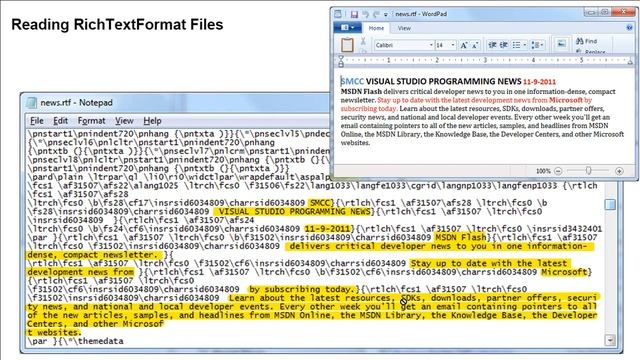
Task: Click highlighted 11-9-2011 in Notepad
Action: pos(327,229)
